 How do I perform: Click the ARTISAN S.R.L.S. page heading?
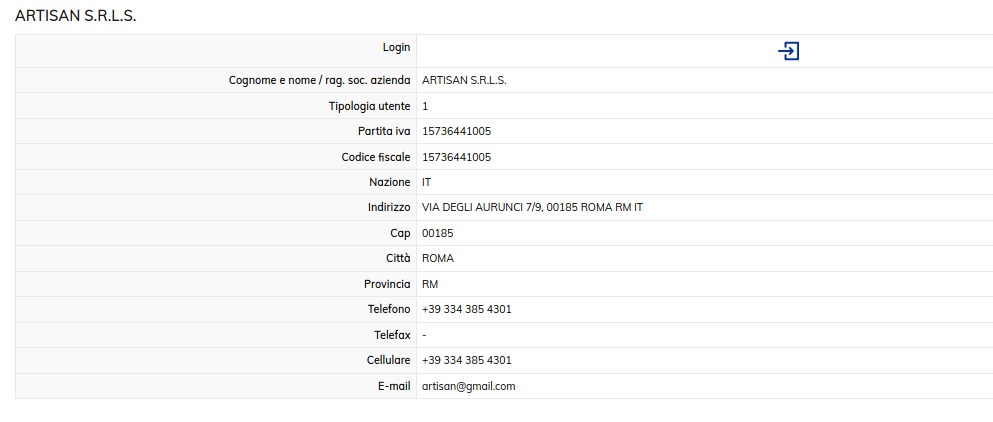(x=76, y=16)
